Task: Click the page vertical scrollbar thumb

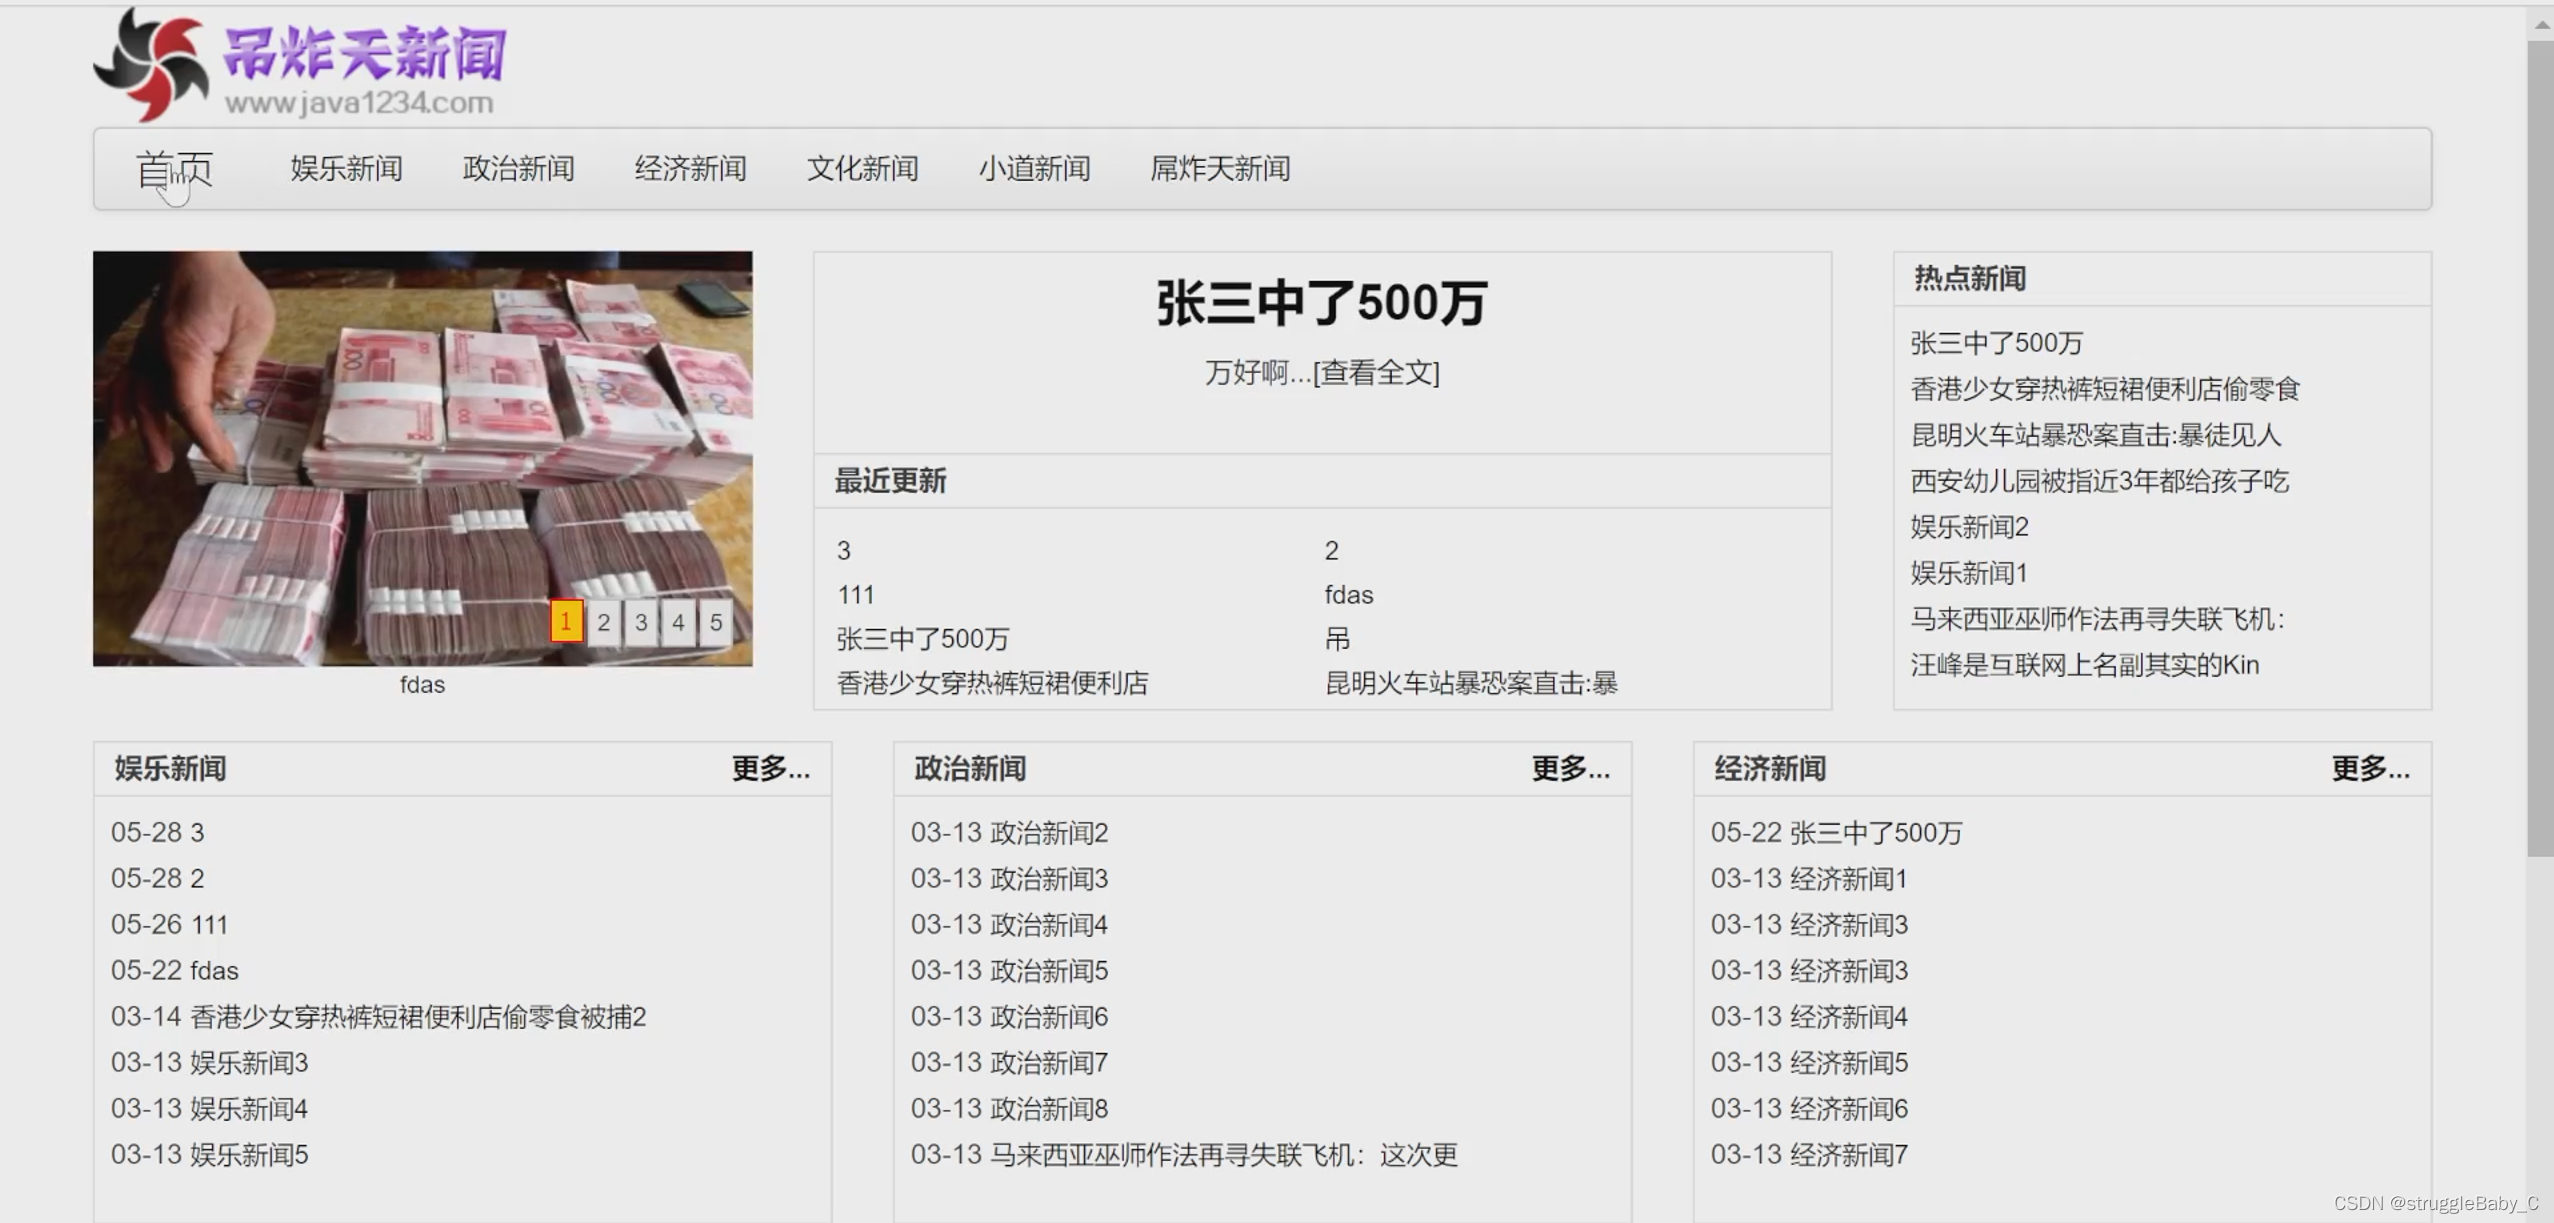Action: point(2538,450)
